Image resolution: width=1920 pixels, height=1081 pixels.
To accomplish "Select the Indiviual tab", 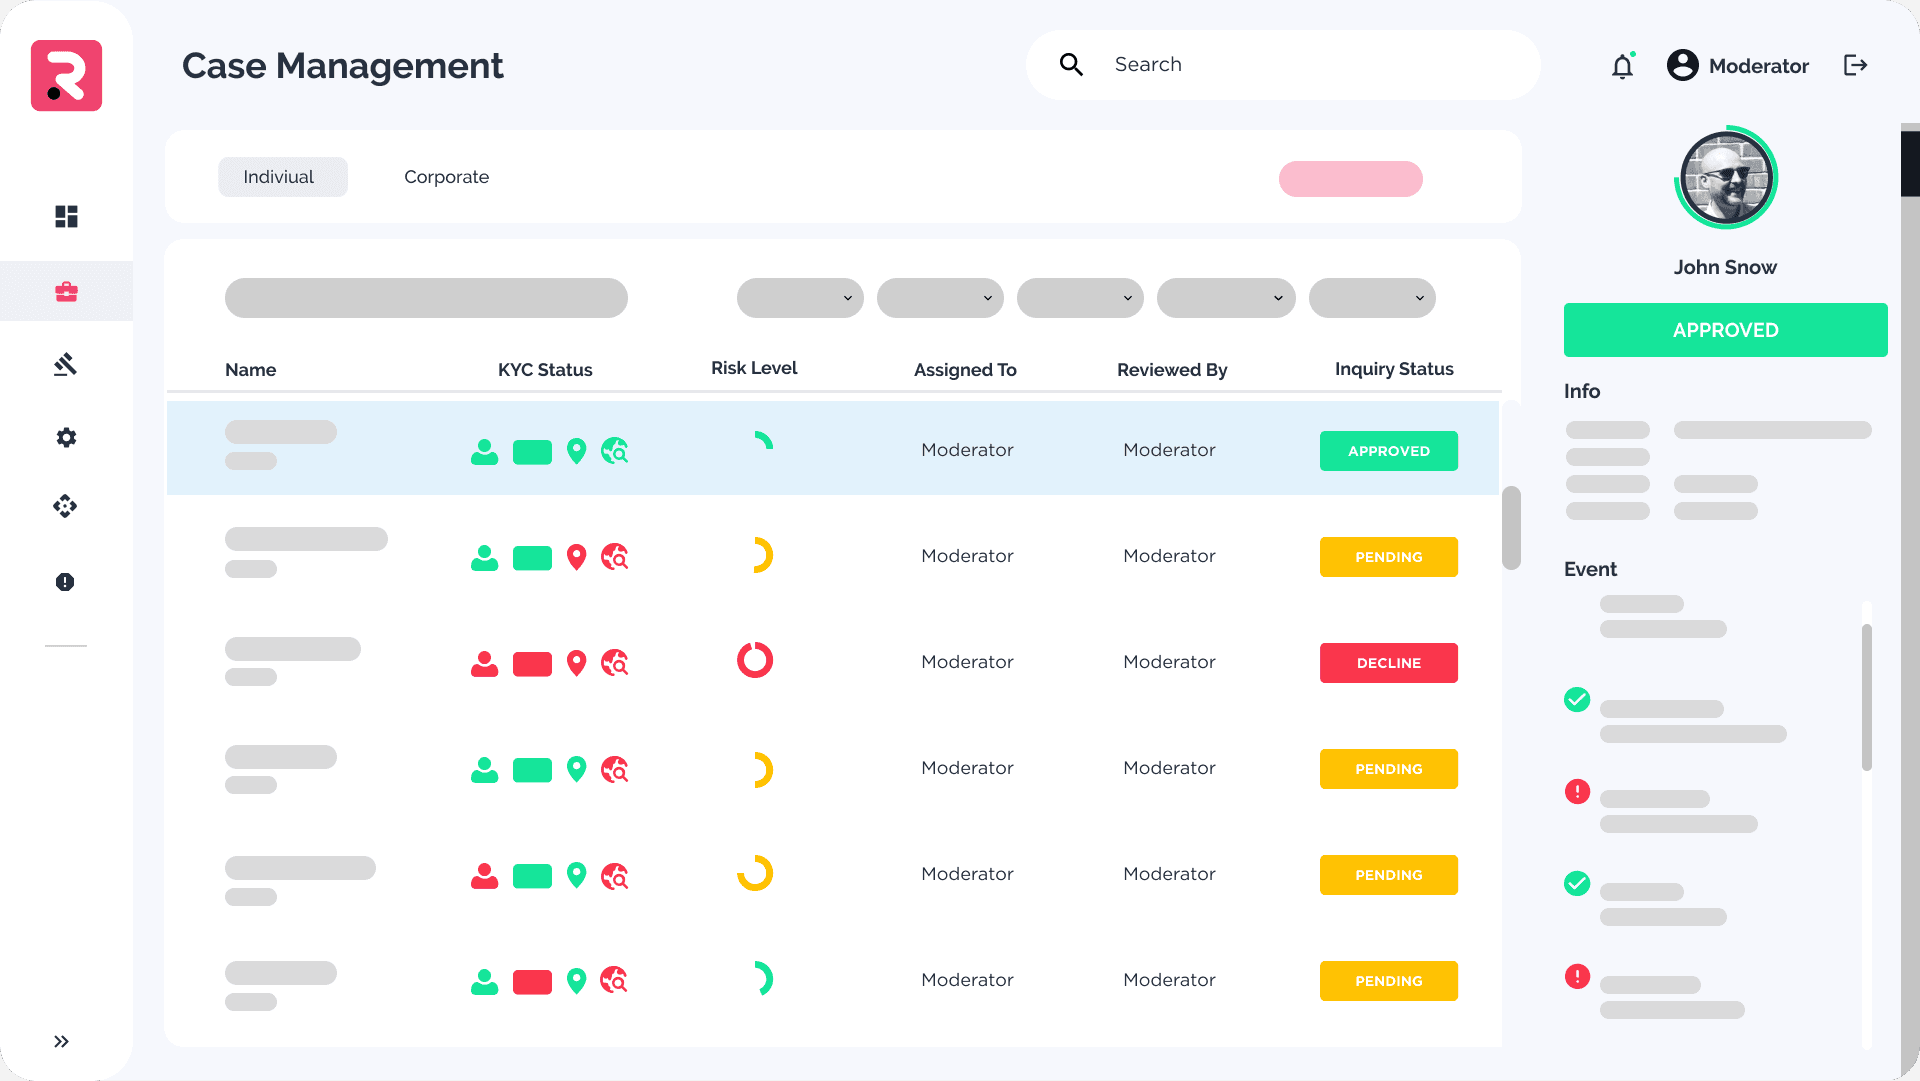I will click(282, 177).
